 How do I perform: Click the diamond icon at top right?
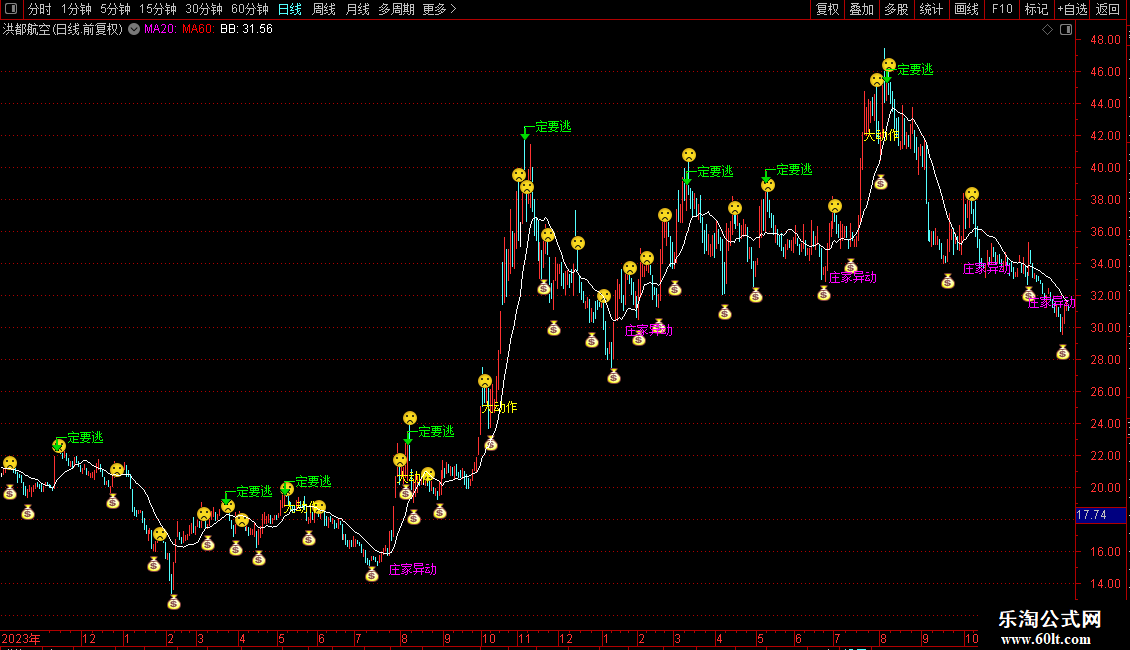1047,30
